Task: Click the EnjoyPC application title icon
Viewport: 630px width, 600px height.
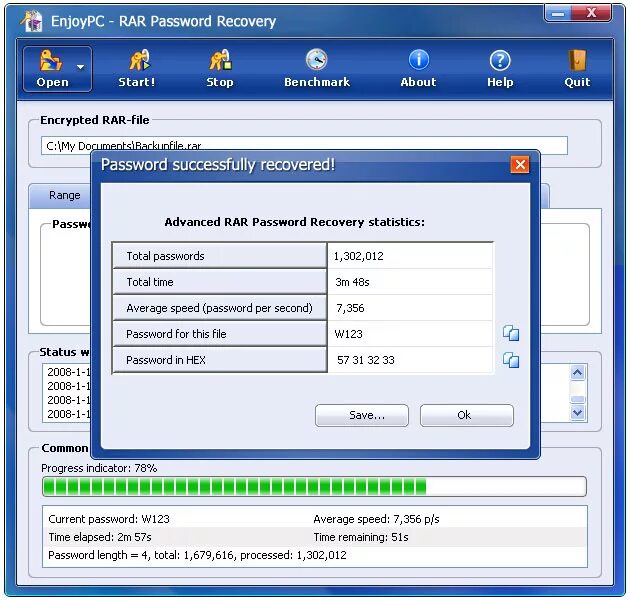Action: point(33,21)
